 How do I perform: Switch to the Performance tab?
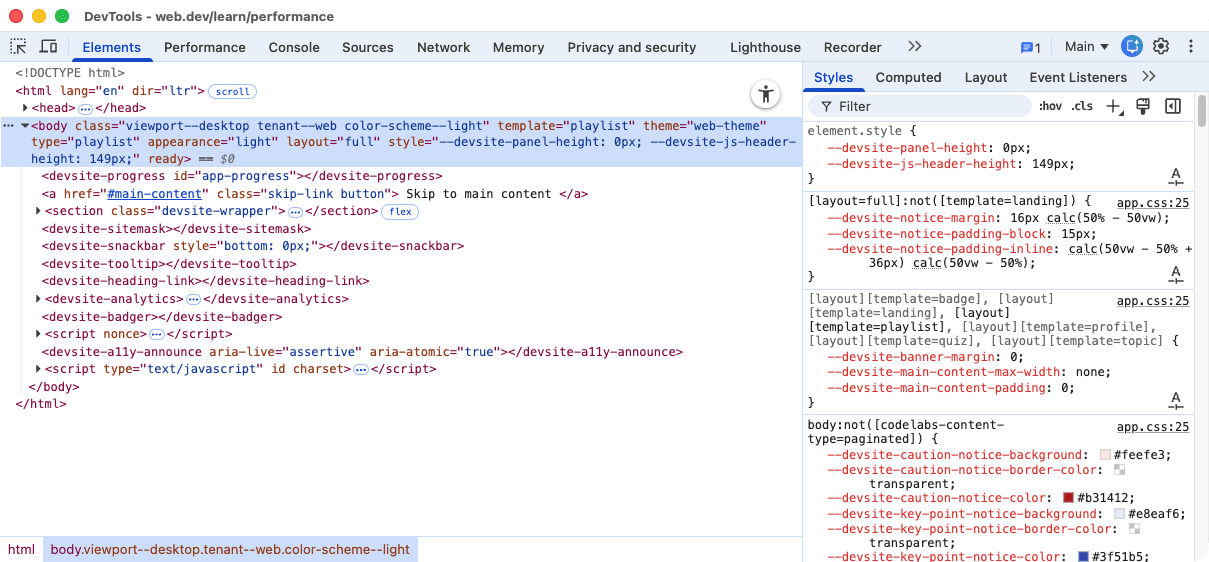(x=205, y=47)
